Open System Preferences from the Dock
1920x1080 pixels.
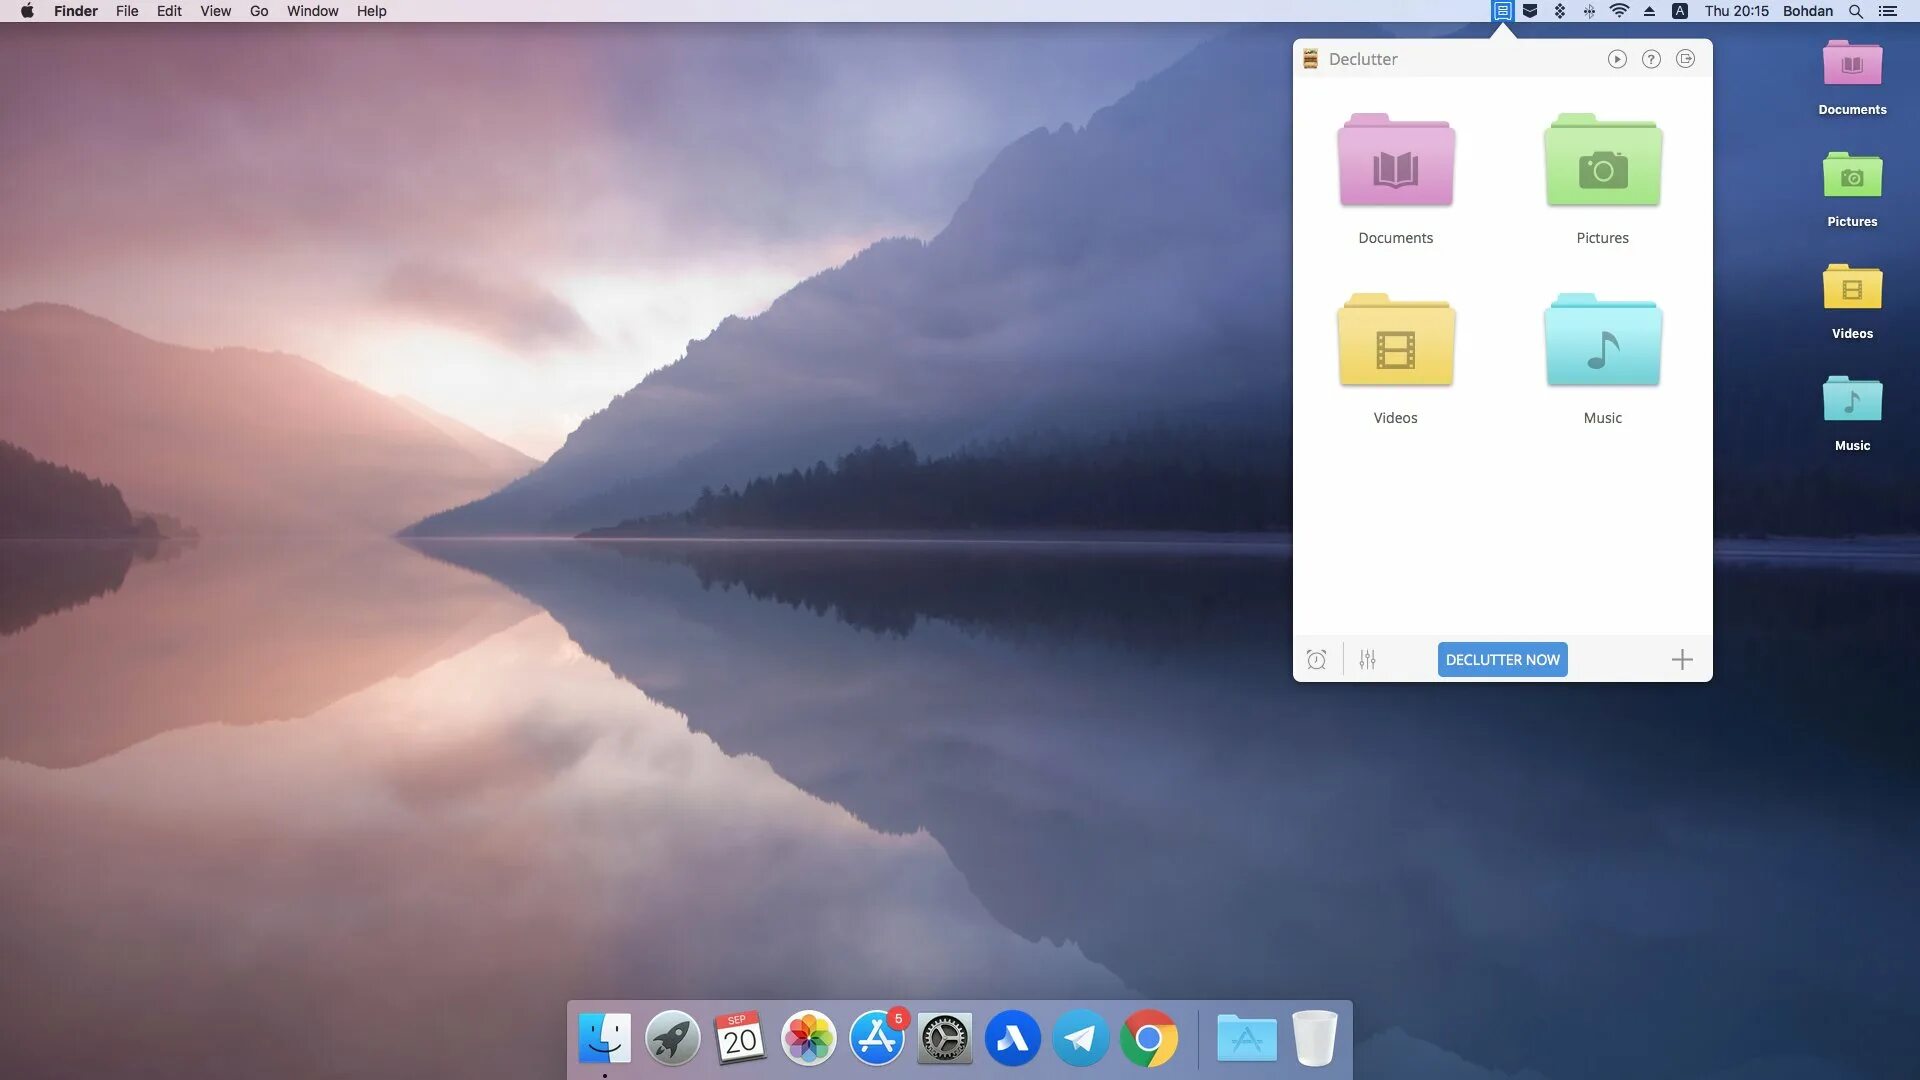pos(944,1039)
